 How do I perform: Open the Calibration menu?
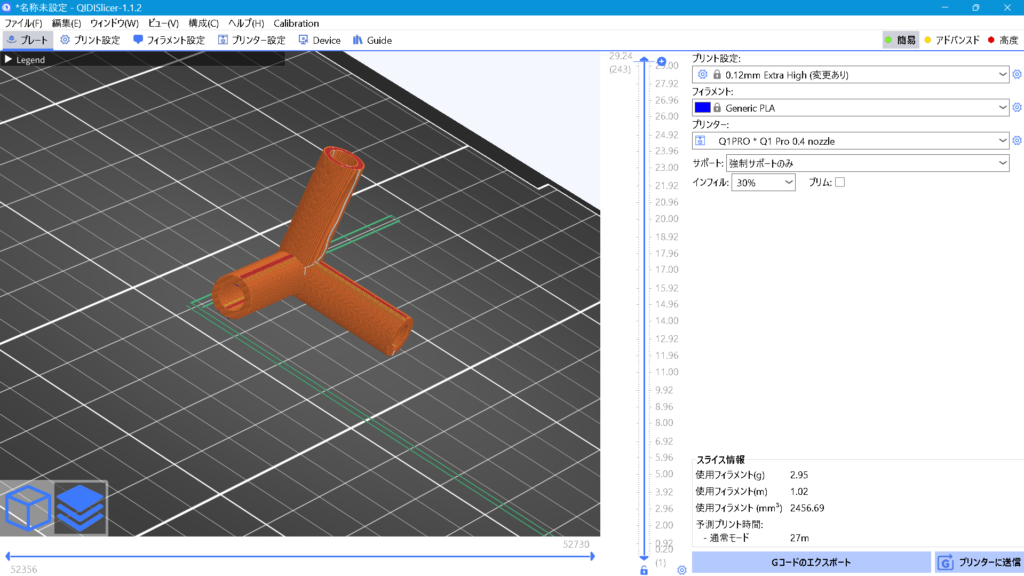click(296, 23)
